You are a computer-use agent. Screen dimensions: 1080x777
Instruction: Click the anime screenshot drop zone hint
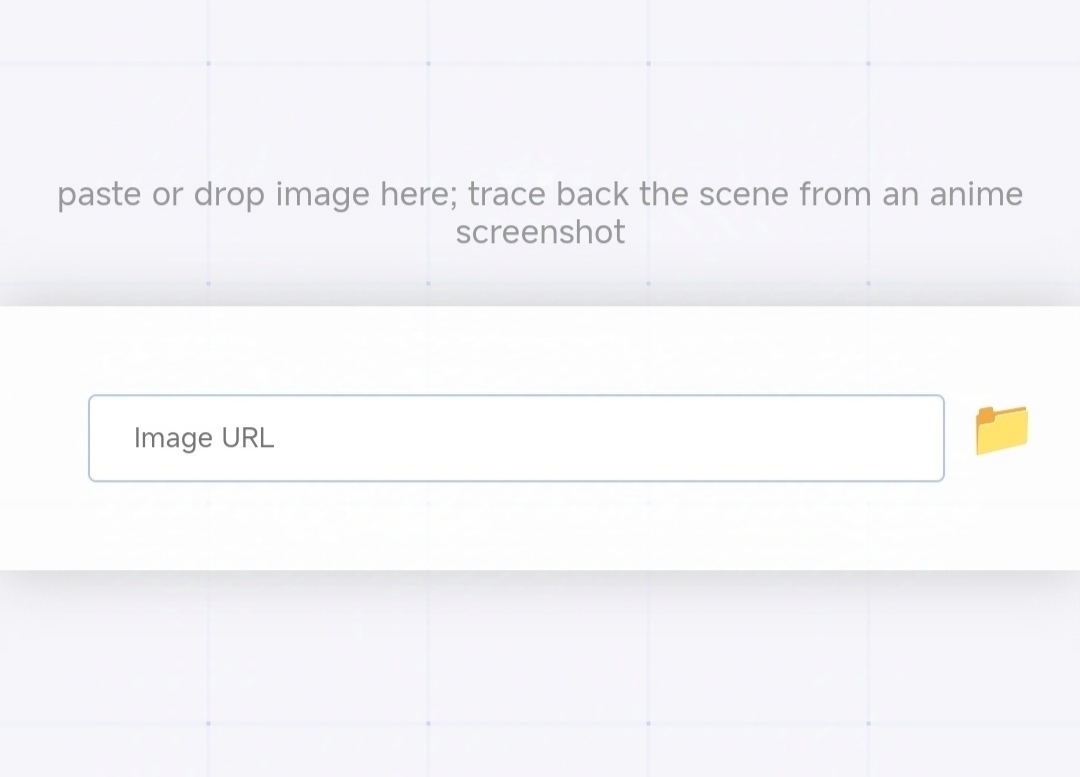[x=540, y=212]
